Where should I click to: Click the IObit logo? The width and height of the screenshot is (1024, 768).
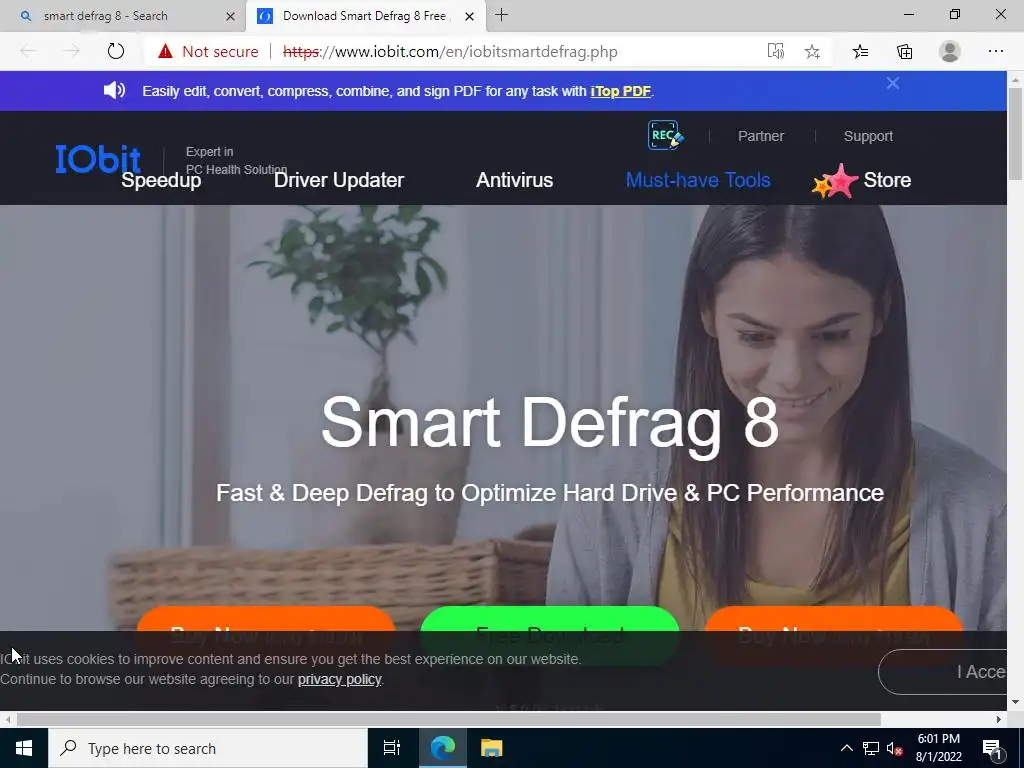(98, 159)
